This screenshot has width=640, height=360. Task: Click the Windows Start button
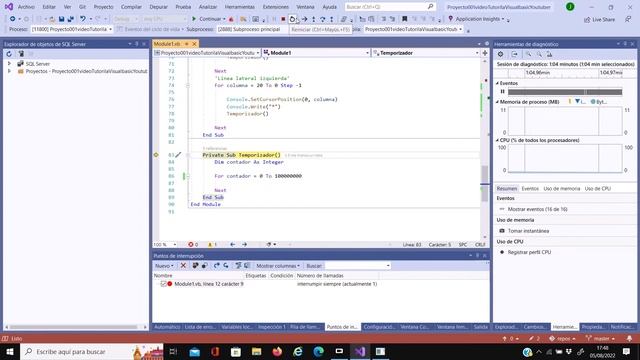click(10, 351)
